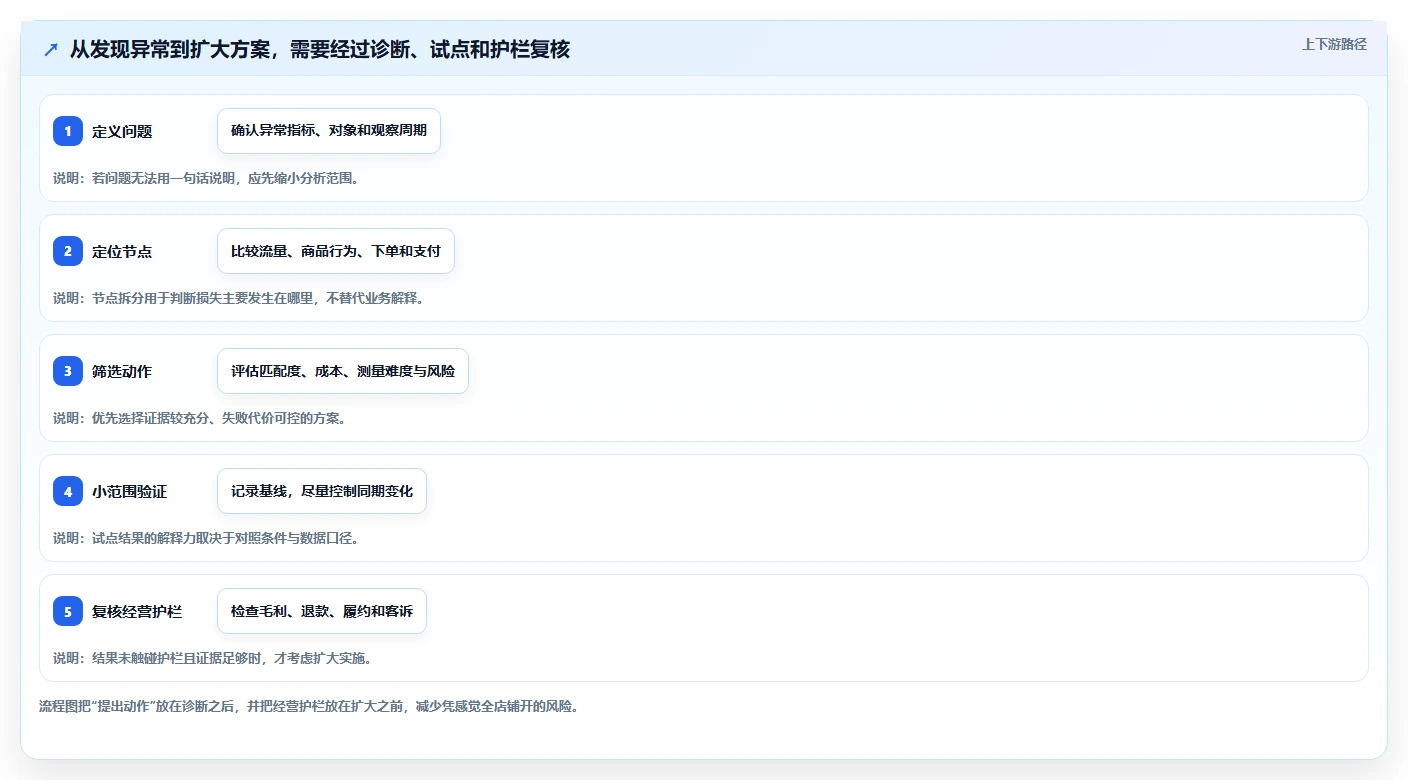Click the 上下游路径 label in header

tap(1334, 44)
